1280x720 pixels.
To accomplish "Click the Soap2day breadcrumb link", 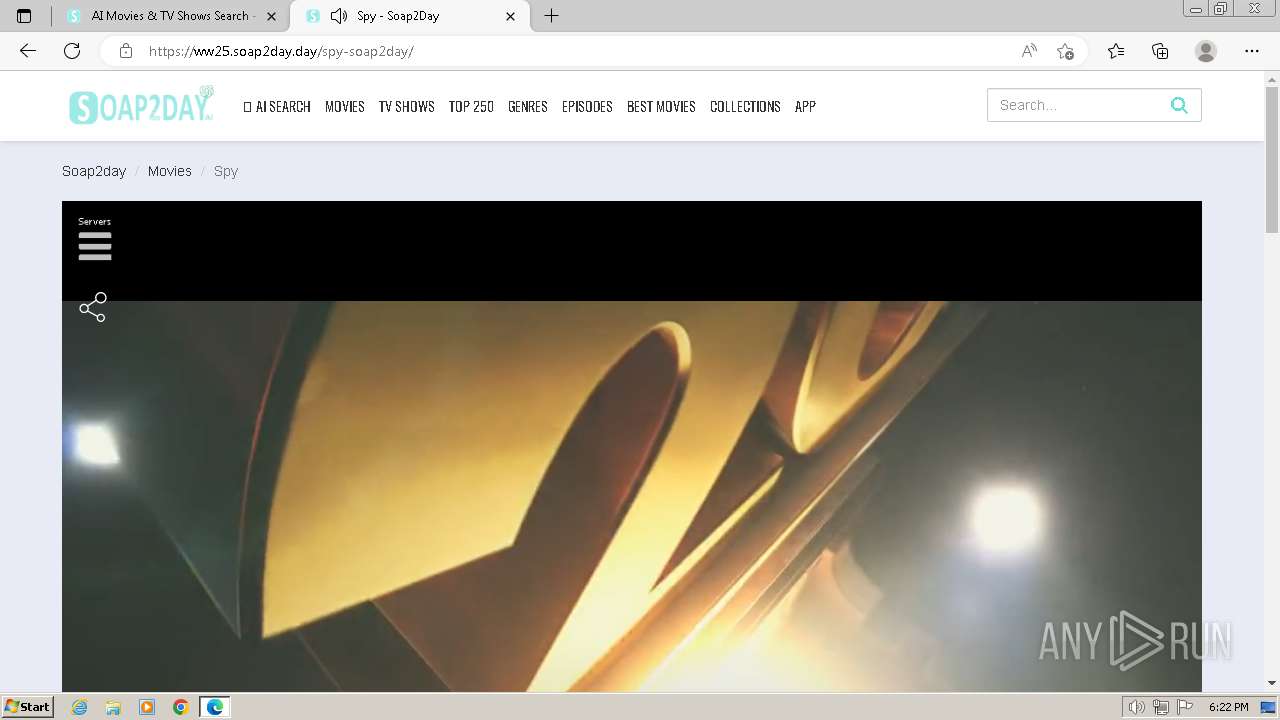I will pyautogui.click(x=94, y=171).
